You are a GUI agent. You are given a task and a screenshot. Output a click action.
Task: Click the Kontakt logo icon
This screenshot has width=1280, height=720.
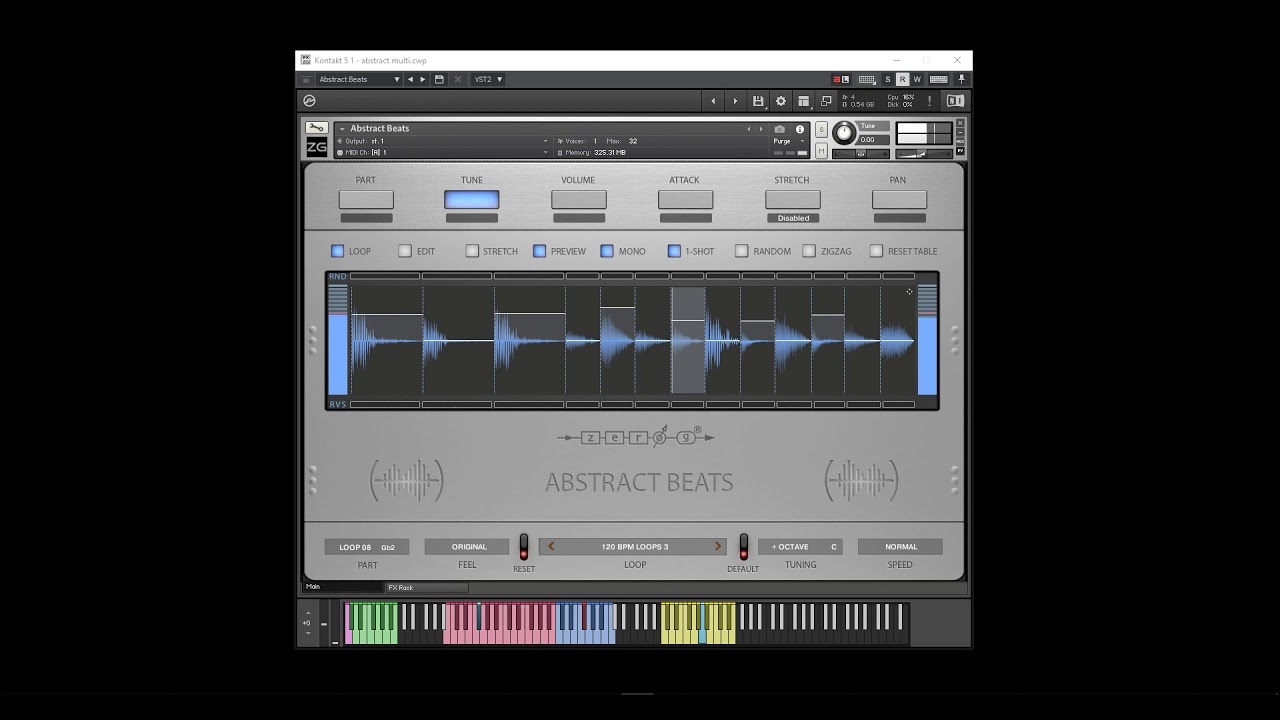click(x=309, y=101)
